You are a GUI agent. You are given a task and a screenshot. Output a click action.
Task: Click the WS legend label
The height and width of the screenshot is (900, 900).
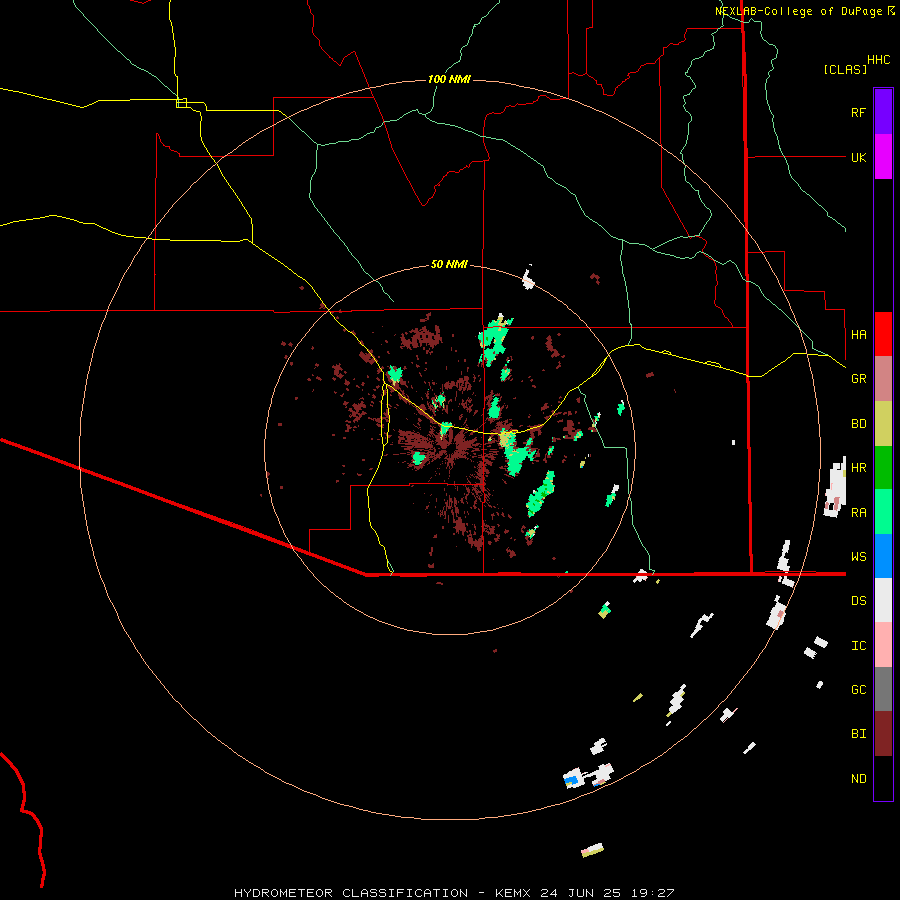(x=858, y=557)
